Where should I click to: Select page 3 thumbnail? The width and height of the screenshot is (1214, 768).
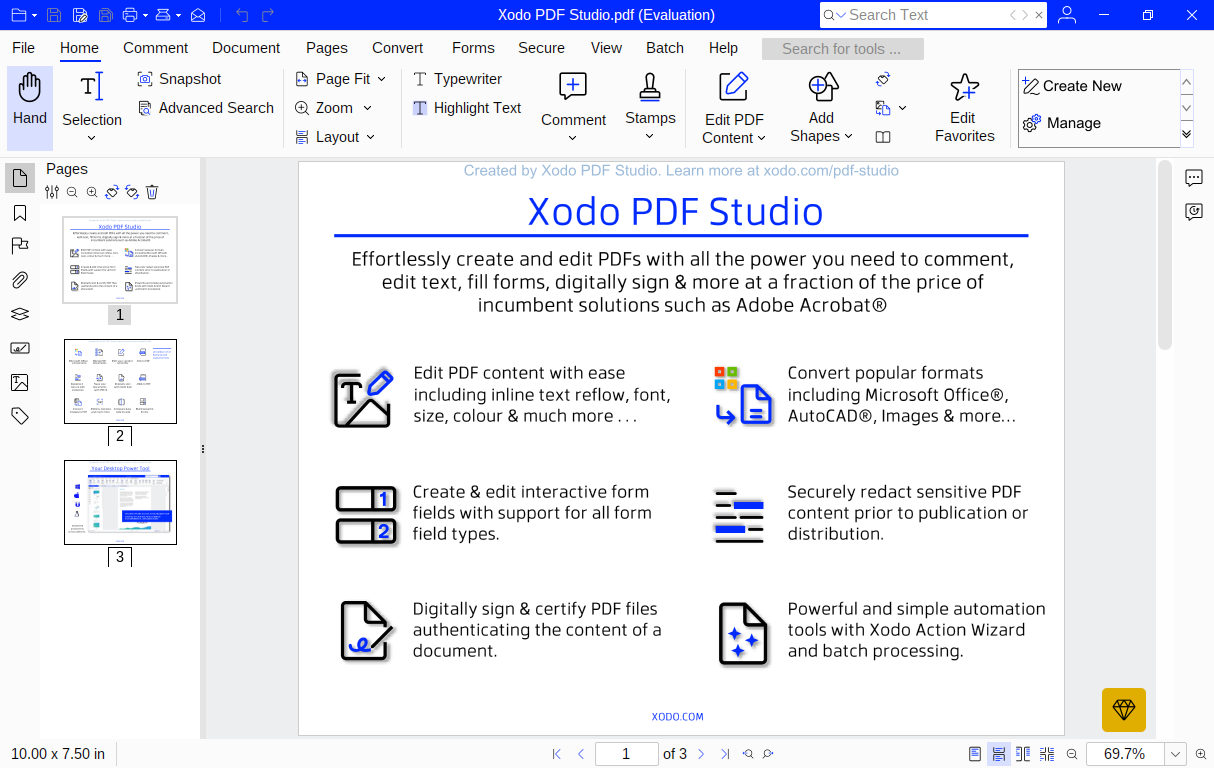point(120,502)
